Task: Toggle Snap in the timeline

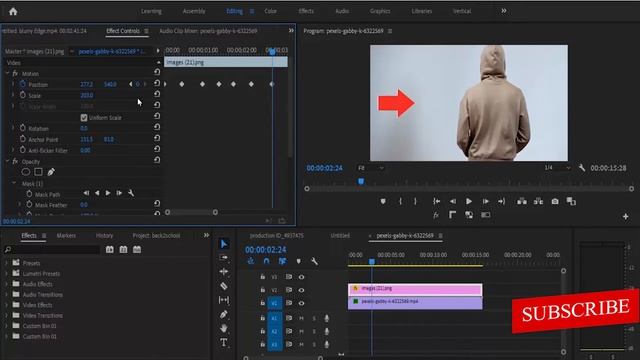Action: (x=267, y=261)
